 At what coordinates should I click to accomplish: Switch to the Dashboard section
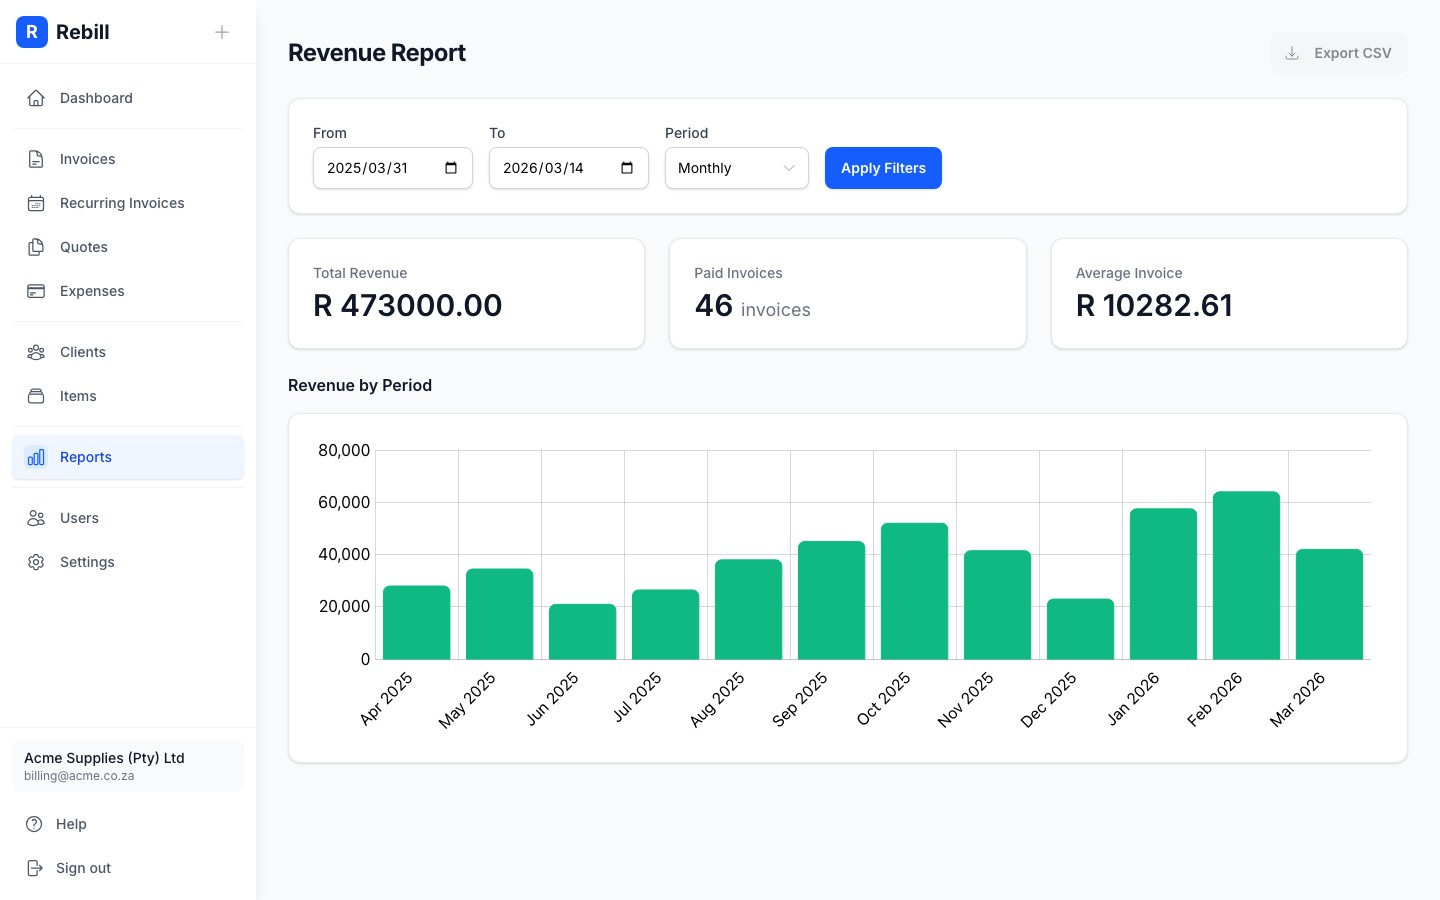[96, 98]
